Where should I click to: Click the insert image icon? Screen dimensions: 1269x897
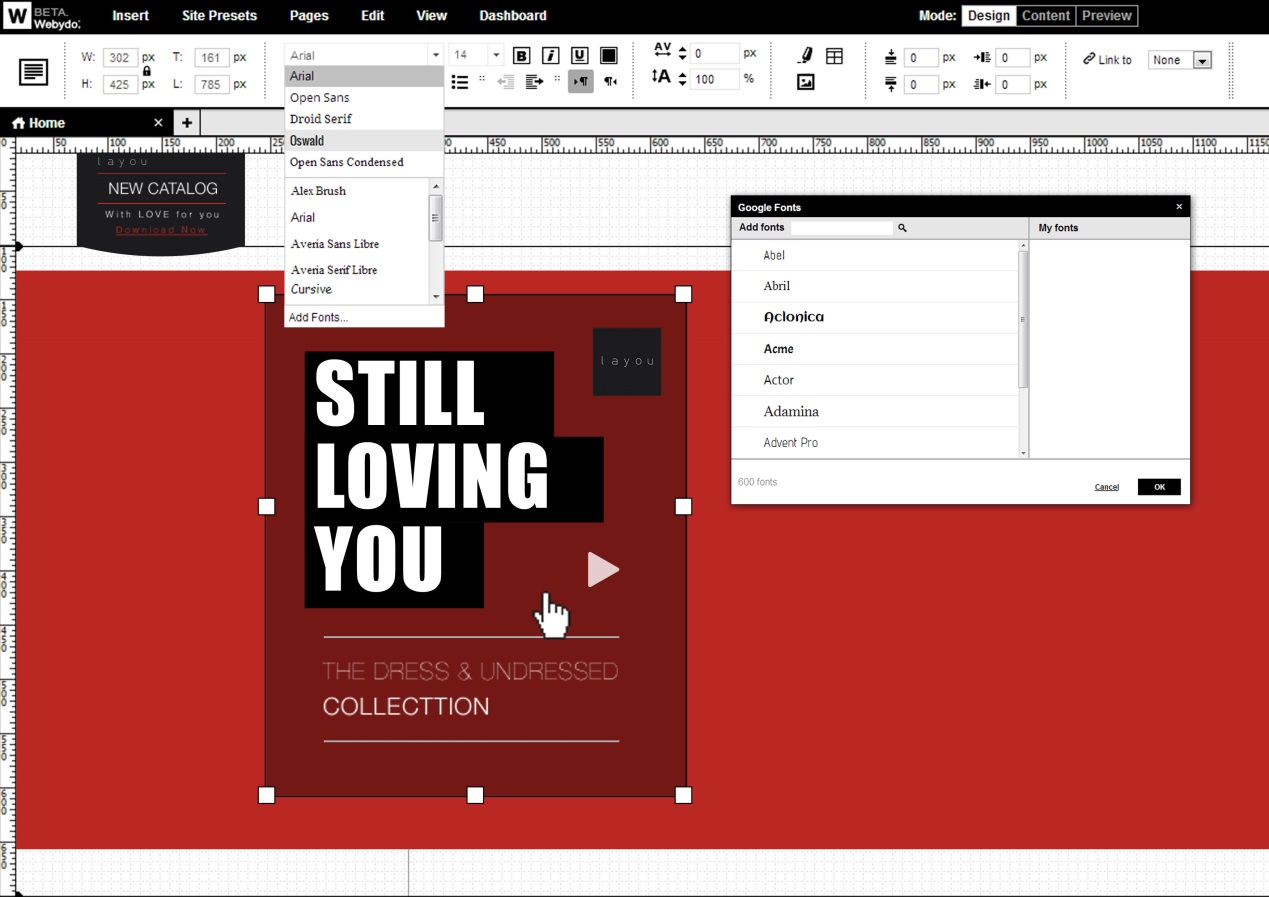[806, 82]
